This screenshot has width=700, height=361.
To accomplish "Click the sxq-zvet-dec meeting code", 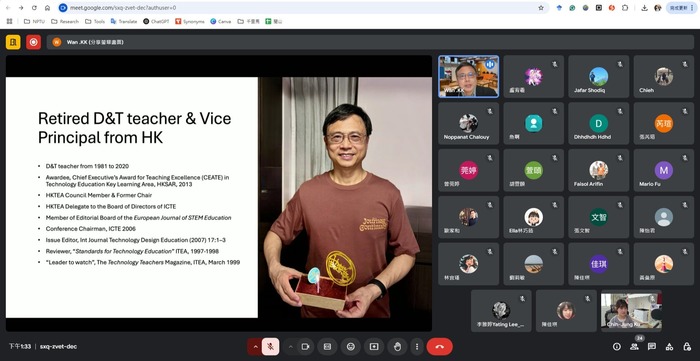I will tap(58, 347).
